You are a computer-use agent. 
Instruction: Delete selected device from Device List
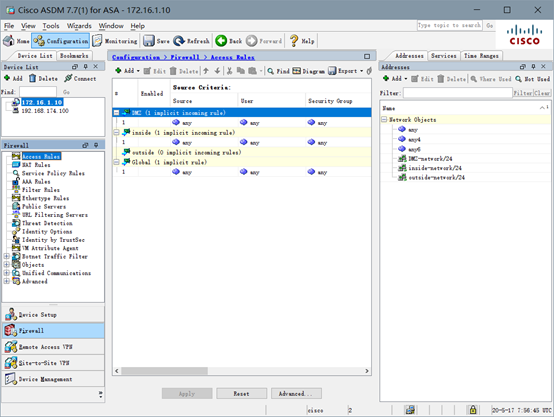[x=43, y=78]
